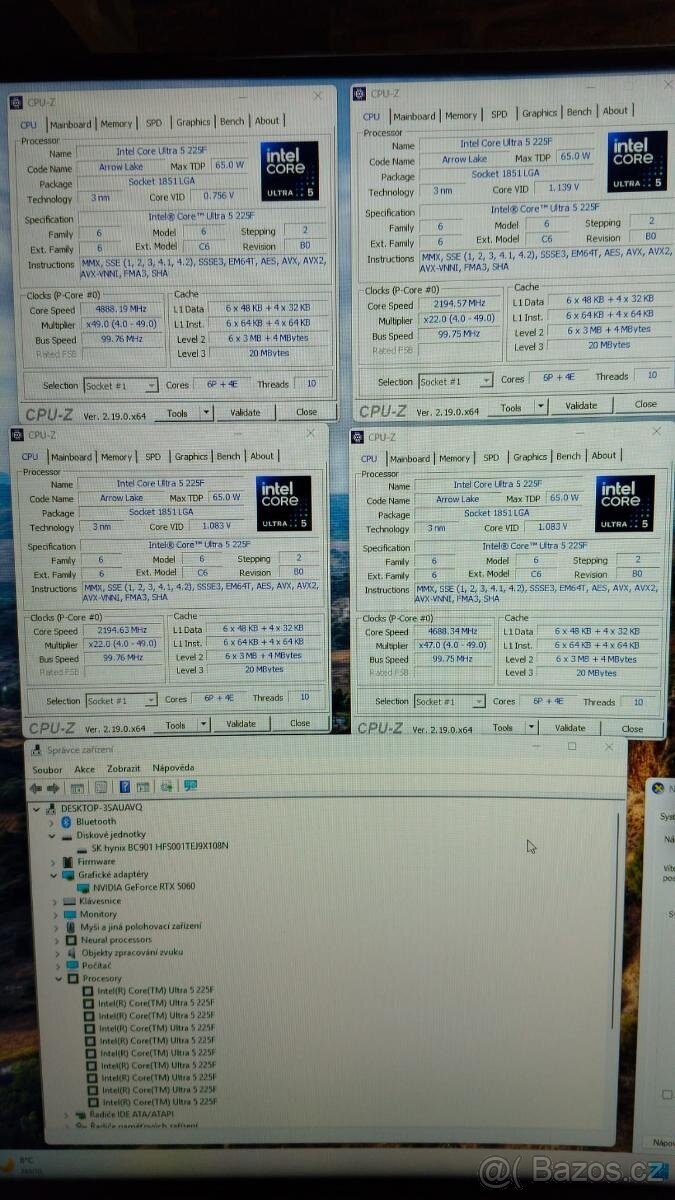This screenshot has width=675, height=1200.
Task: Open the Akce menu in Device Manager
Action: [x=85, y=769]
